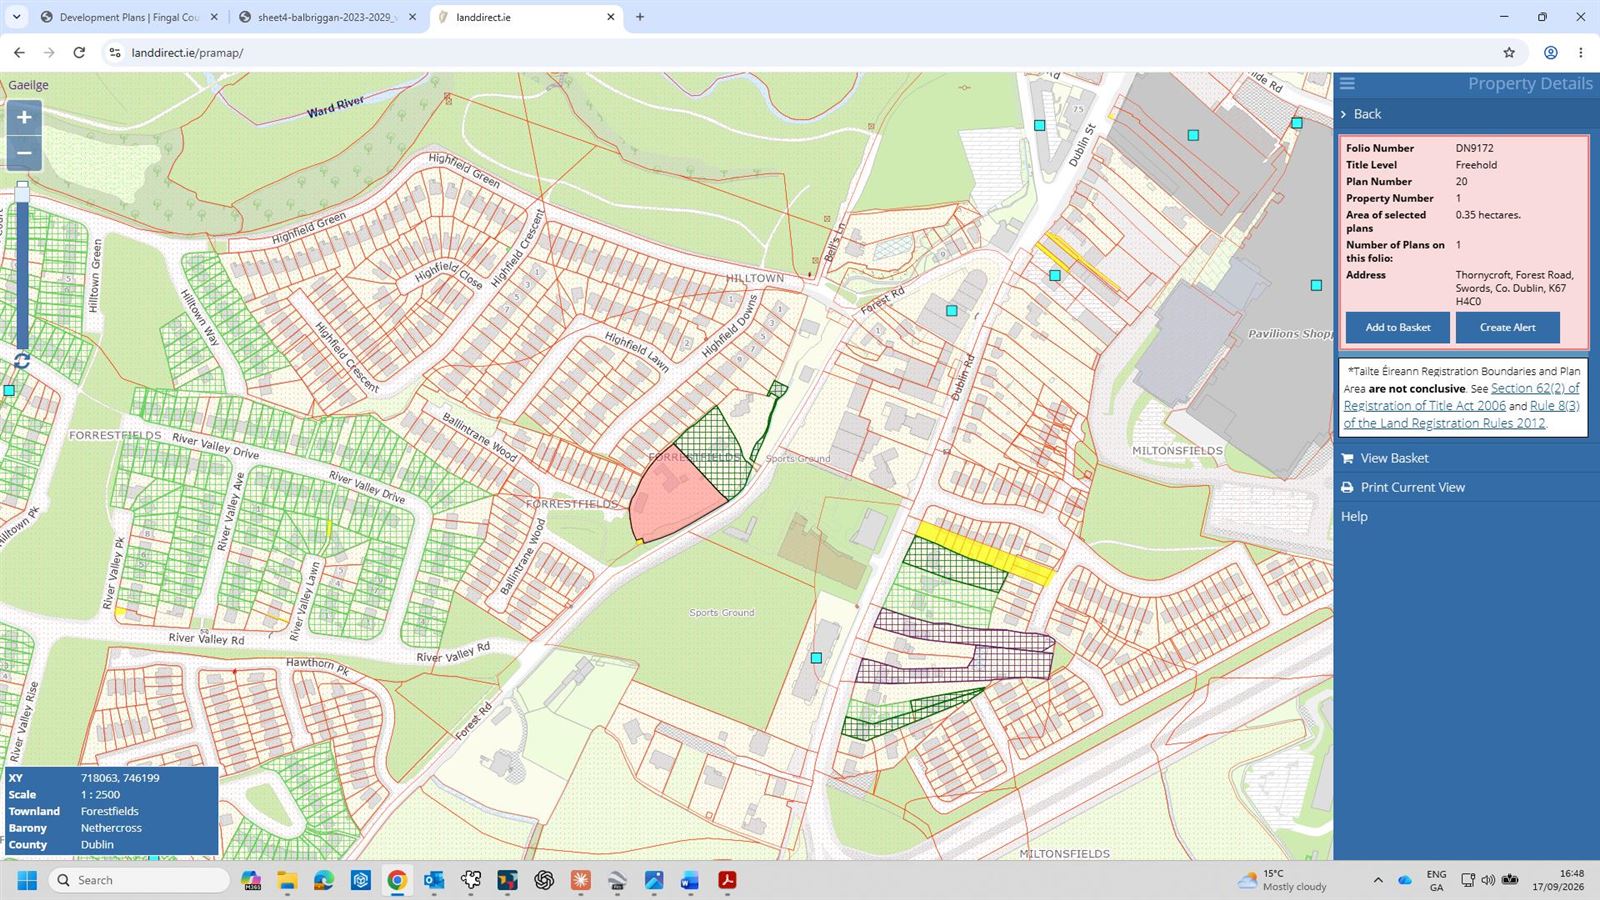Select the cyan square marker near Dublin St at the top
The height and width of the screenshot is (900, 1600).
point(1039,125)
